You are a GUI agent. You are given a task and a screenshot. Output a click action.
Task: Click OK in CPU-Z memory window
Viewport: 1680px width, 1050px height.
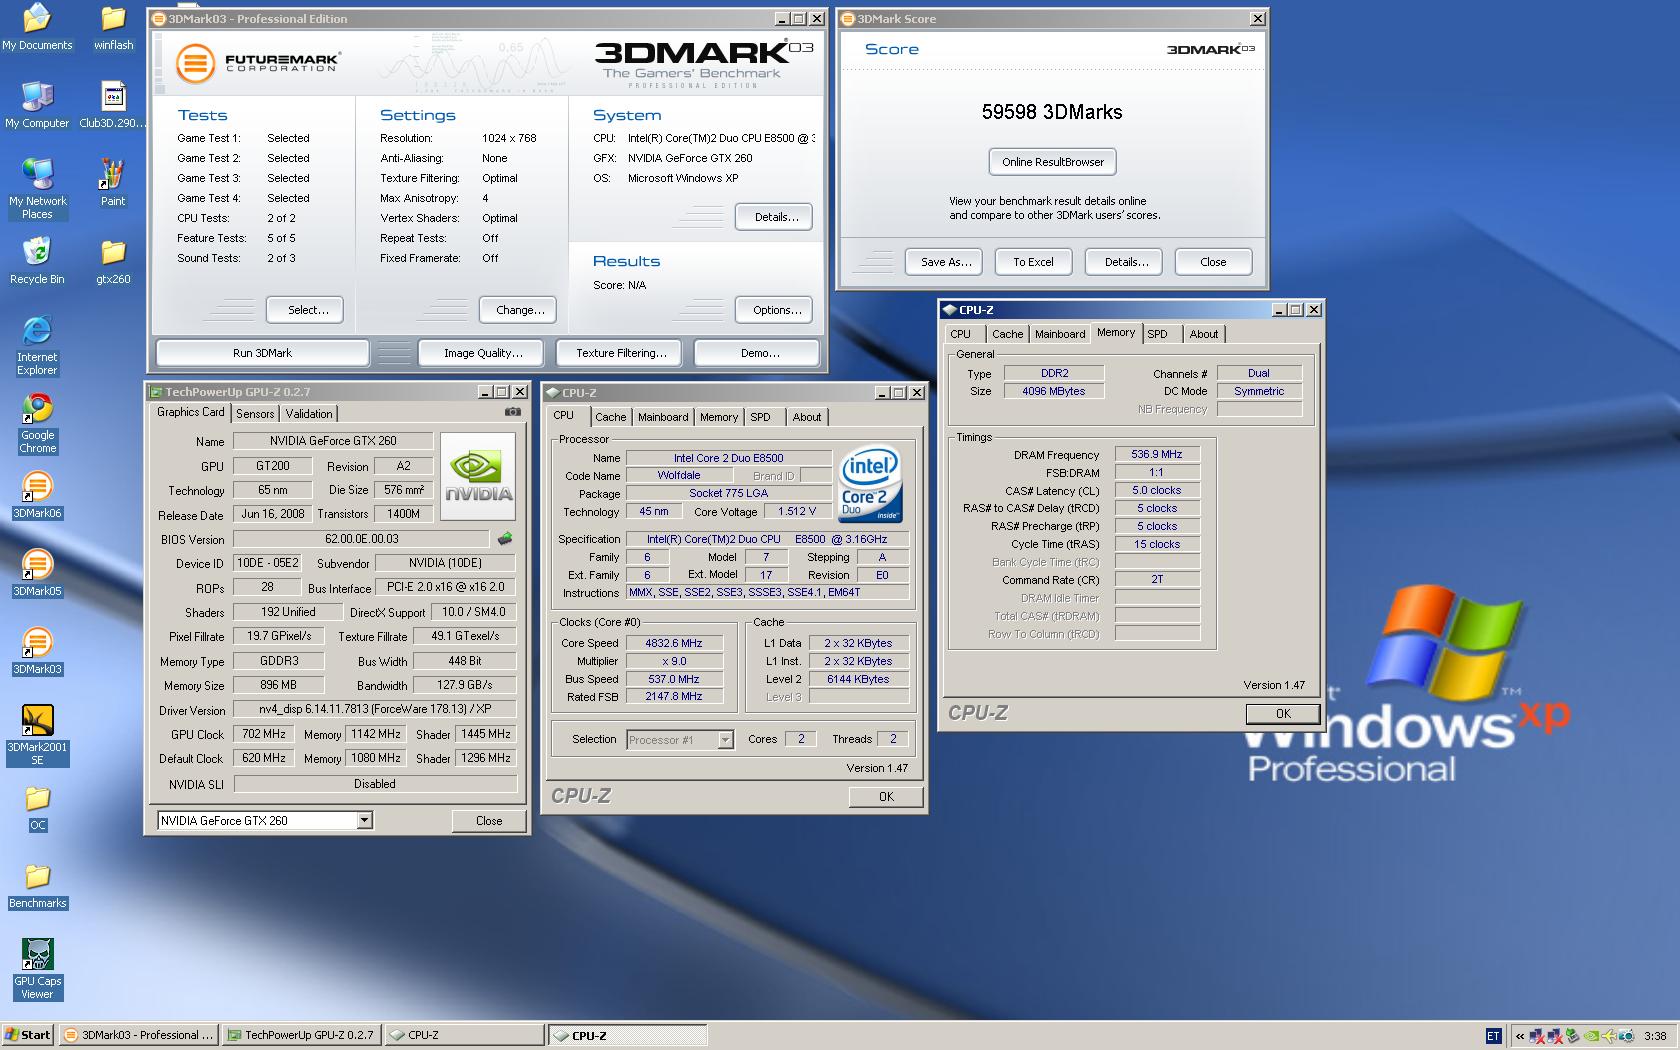(x=1283, y=714)
